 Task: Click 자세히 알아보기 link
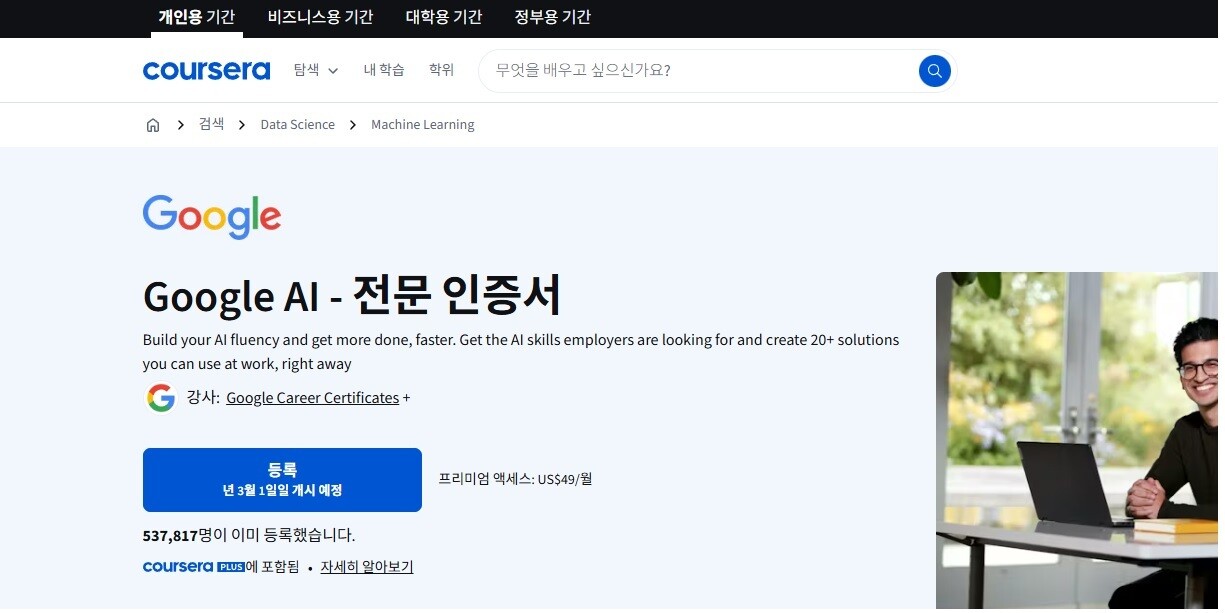tap(367, 567)
